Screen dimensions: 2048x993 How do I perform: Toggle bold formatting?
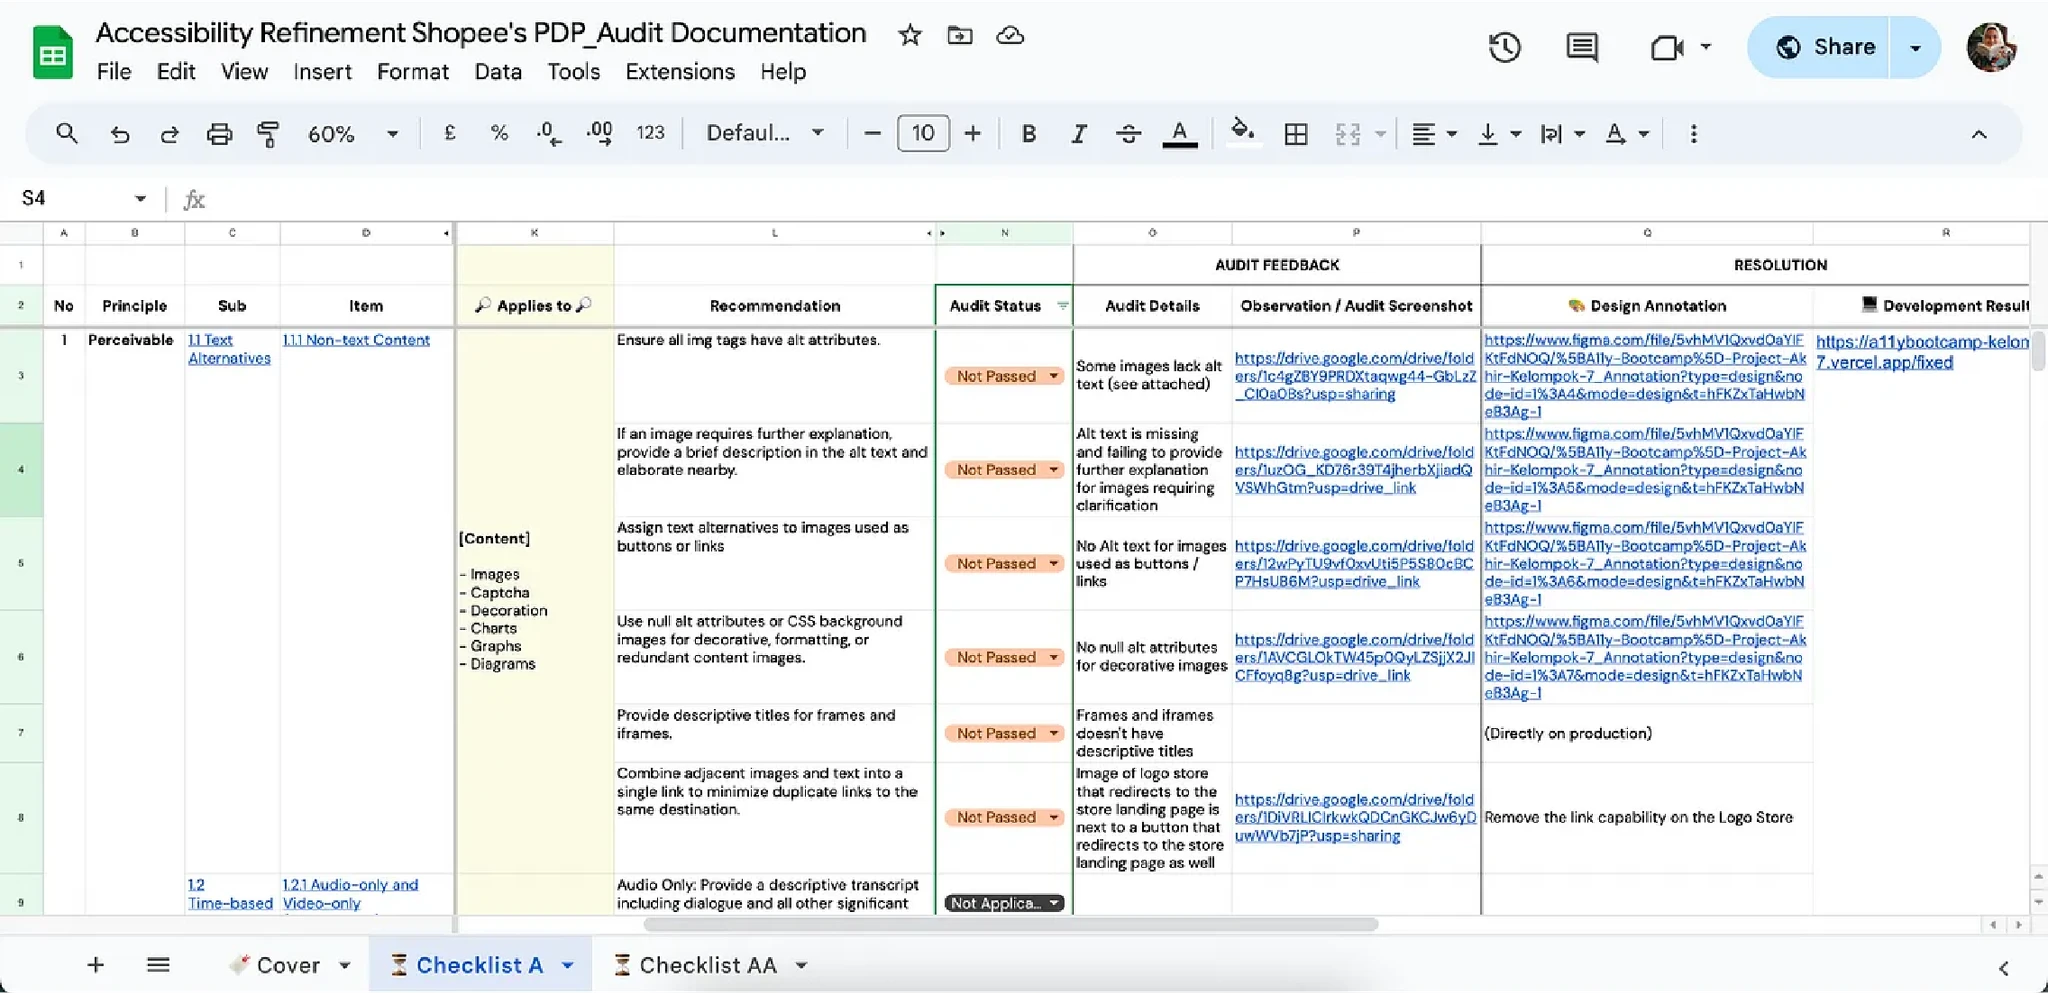pos(1028,133)
